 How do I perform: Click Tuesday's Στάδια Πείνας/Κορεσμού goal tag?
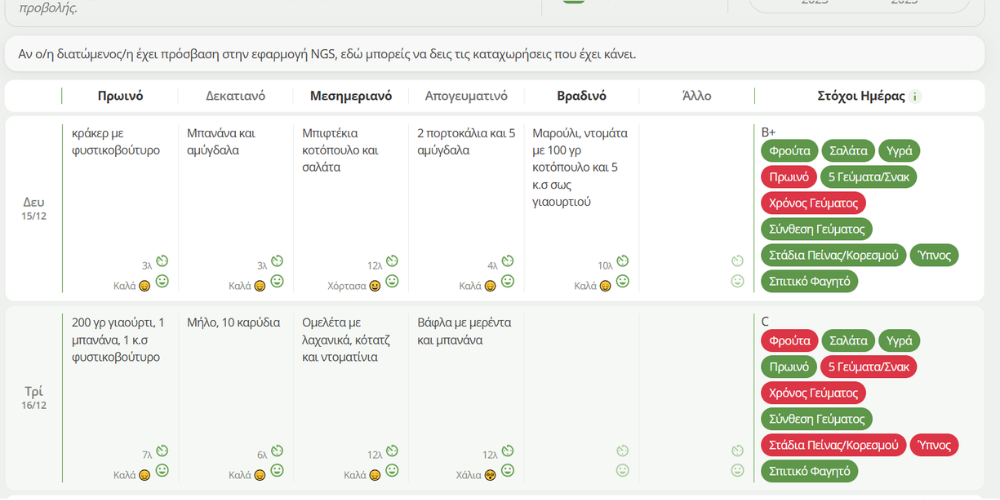pyautogui.click(x=832, y=444)
